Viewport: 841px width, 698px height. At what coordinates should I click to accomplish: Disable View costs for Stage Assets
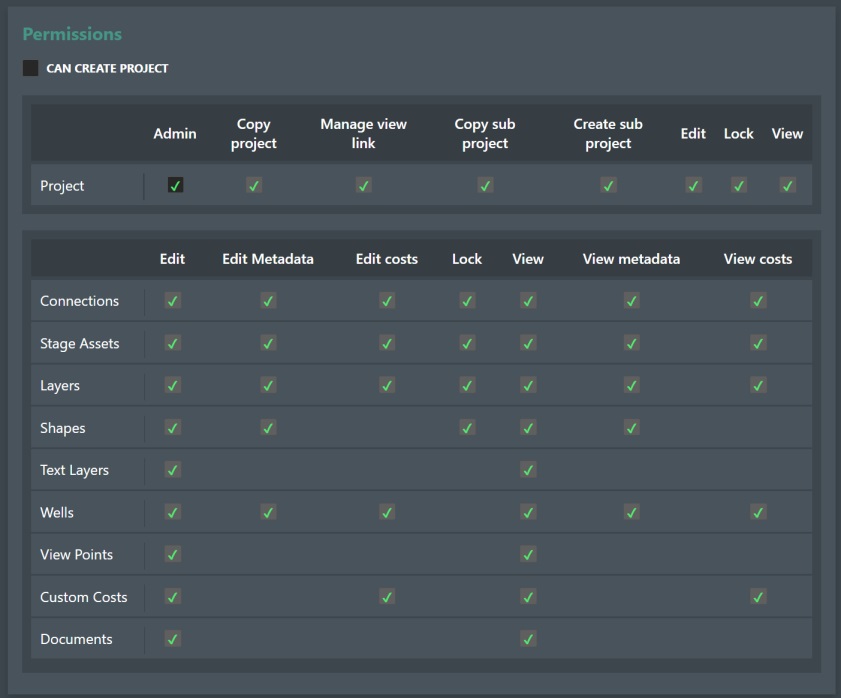click(x=758, y=343)
